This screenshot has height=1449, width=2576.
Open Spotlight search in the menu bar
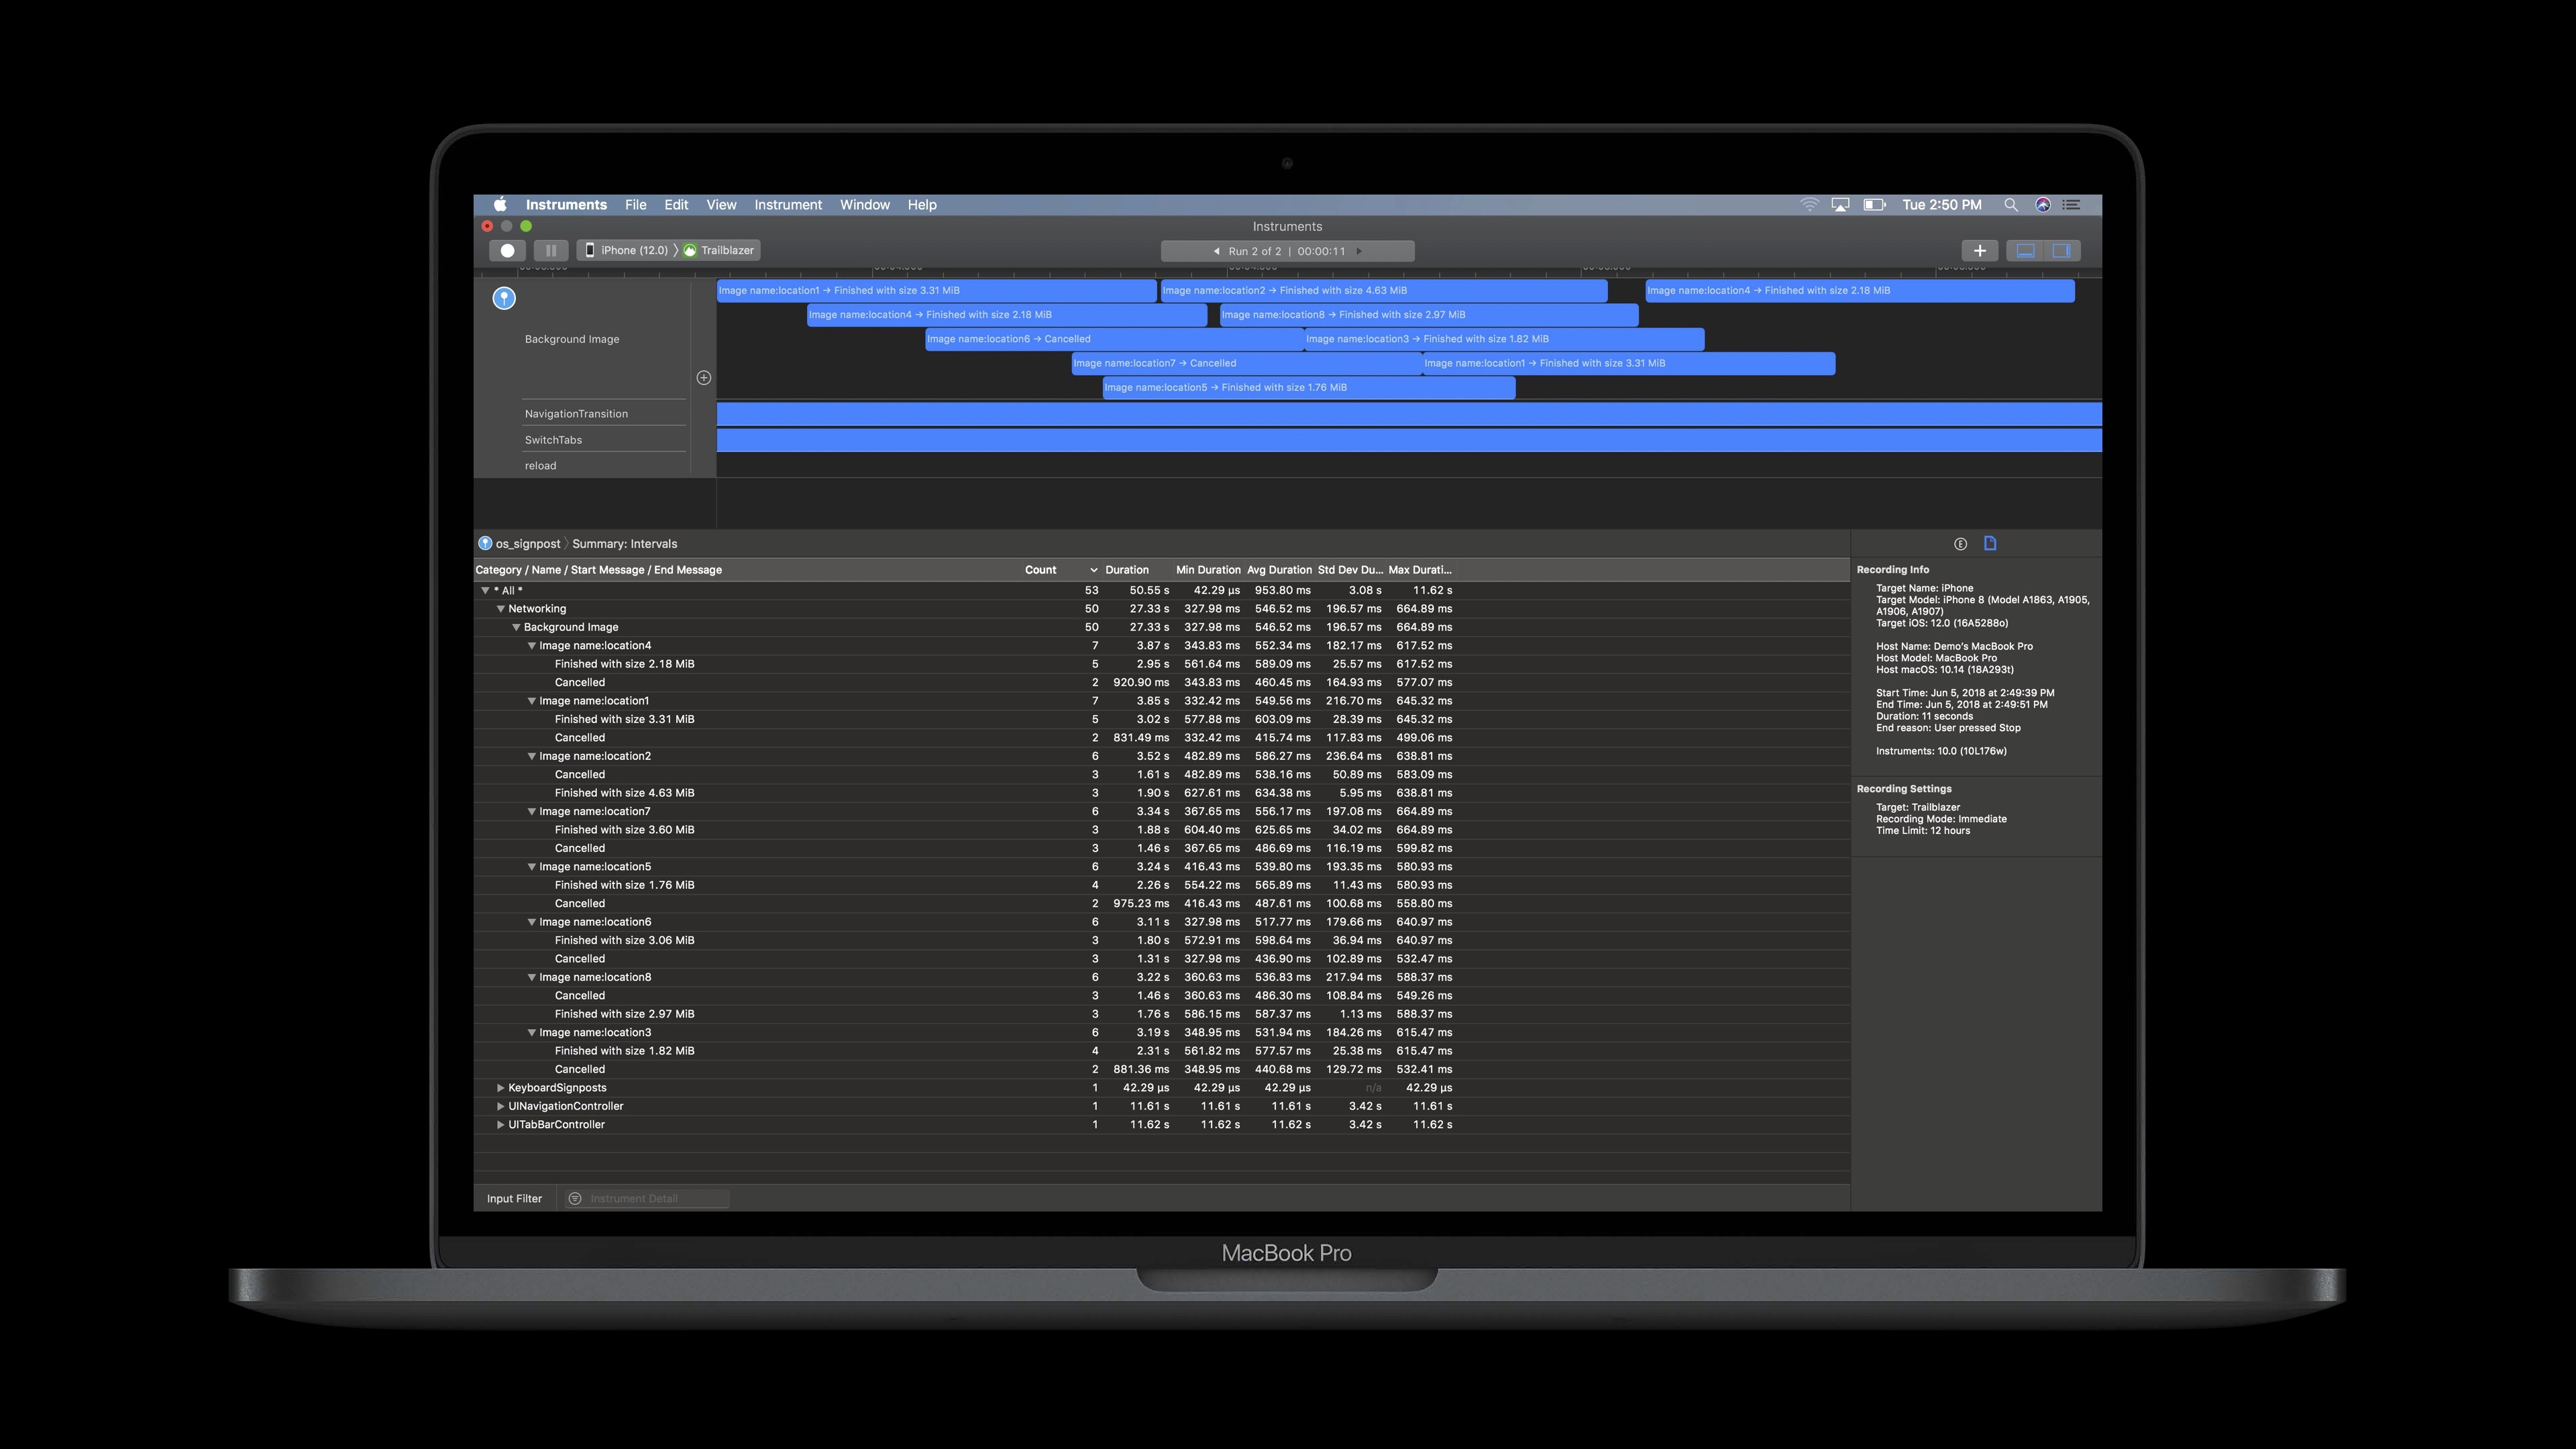[x=2010, y=205]
